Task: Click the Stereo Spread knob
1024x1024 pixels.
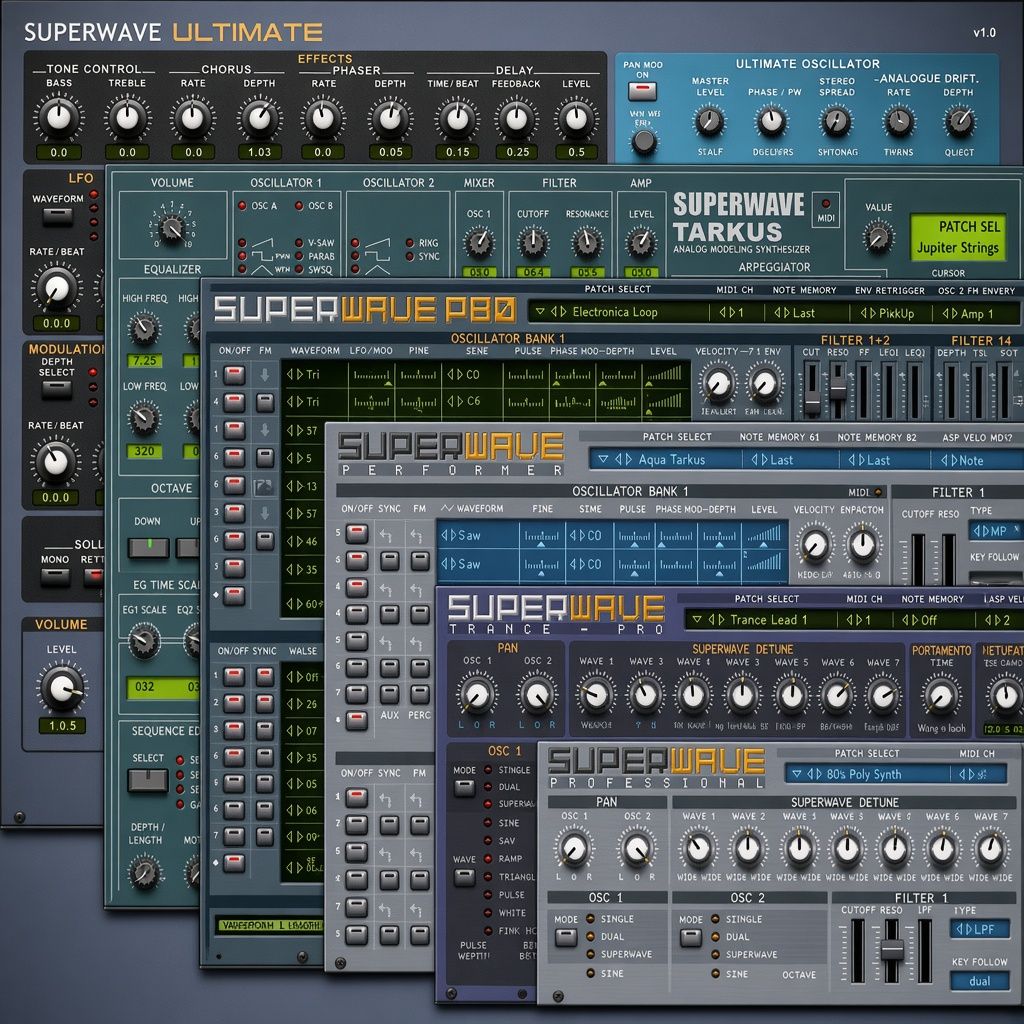Action: 836,121
